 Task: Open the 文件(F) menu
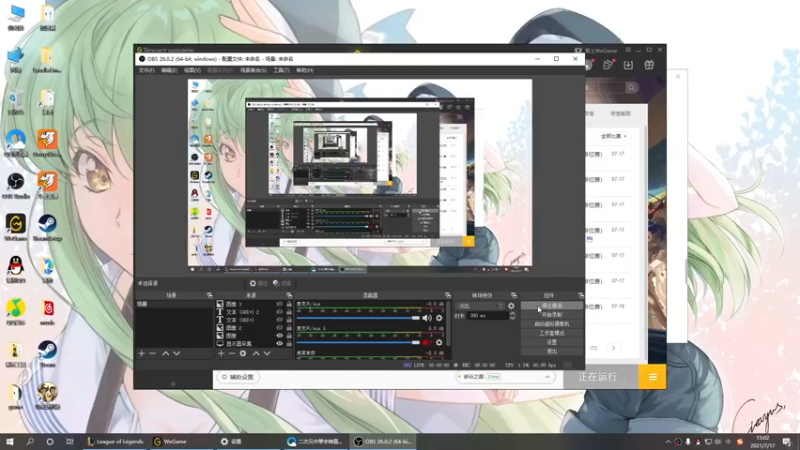click(146, 70)
